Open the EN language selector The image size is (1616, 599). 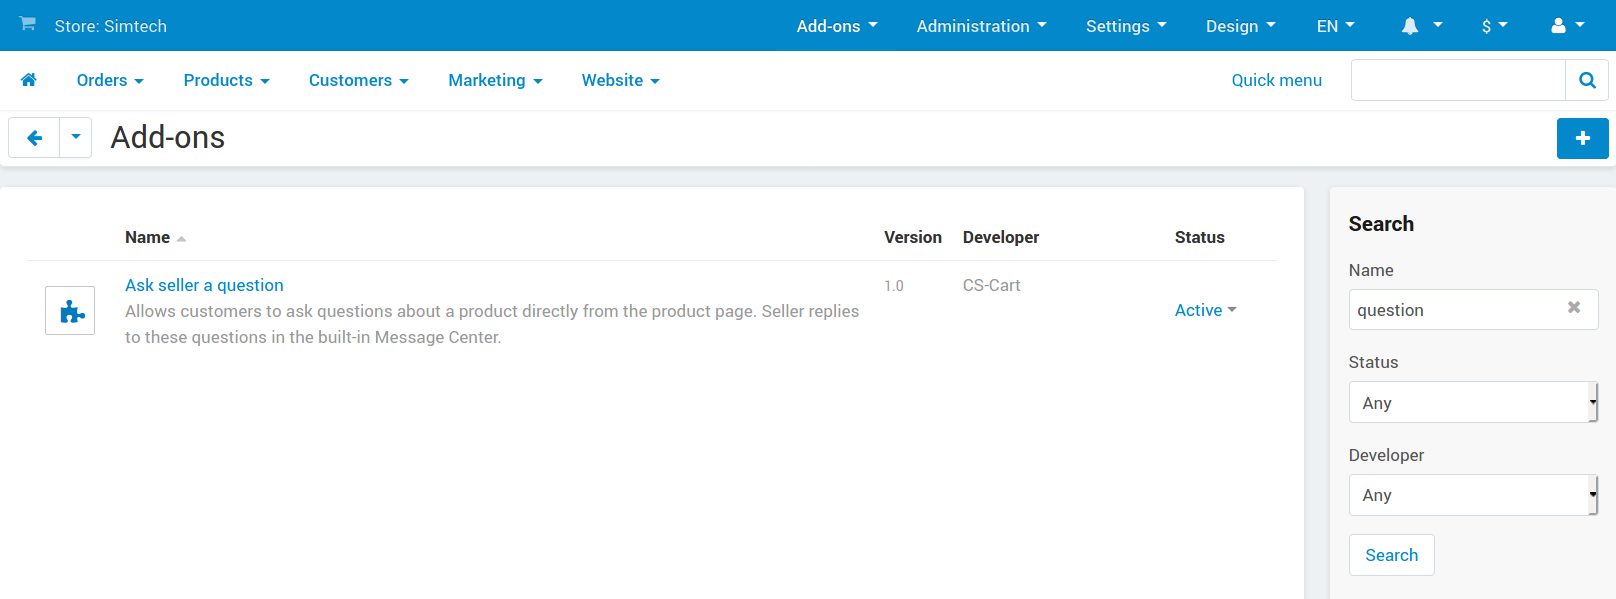[x=1335, y=26]
